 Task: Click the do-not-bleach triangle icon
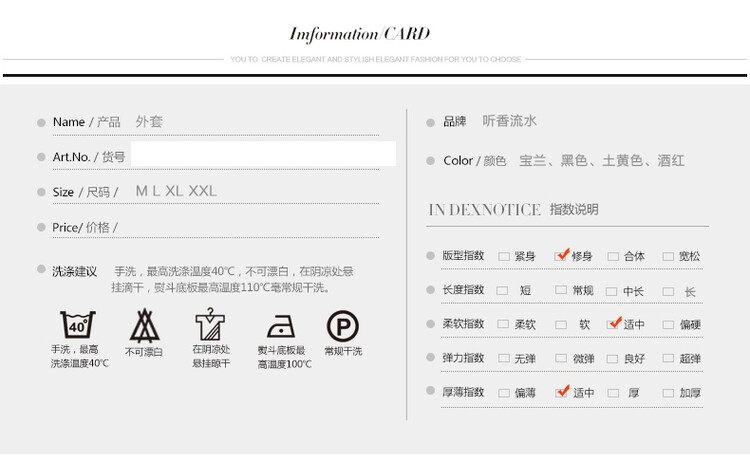[144, 326]
